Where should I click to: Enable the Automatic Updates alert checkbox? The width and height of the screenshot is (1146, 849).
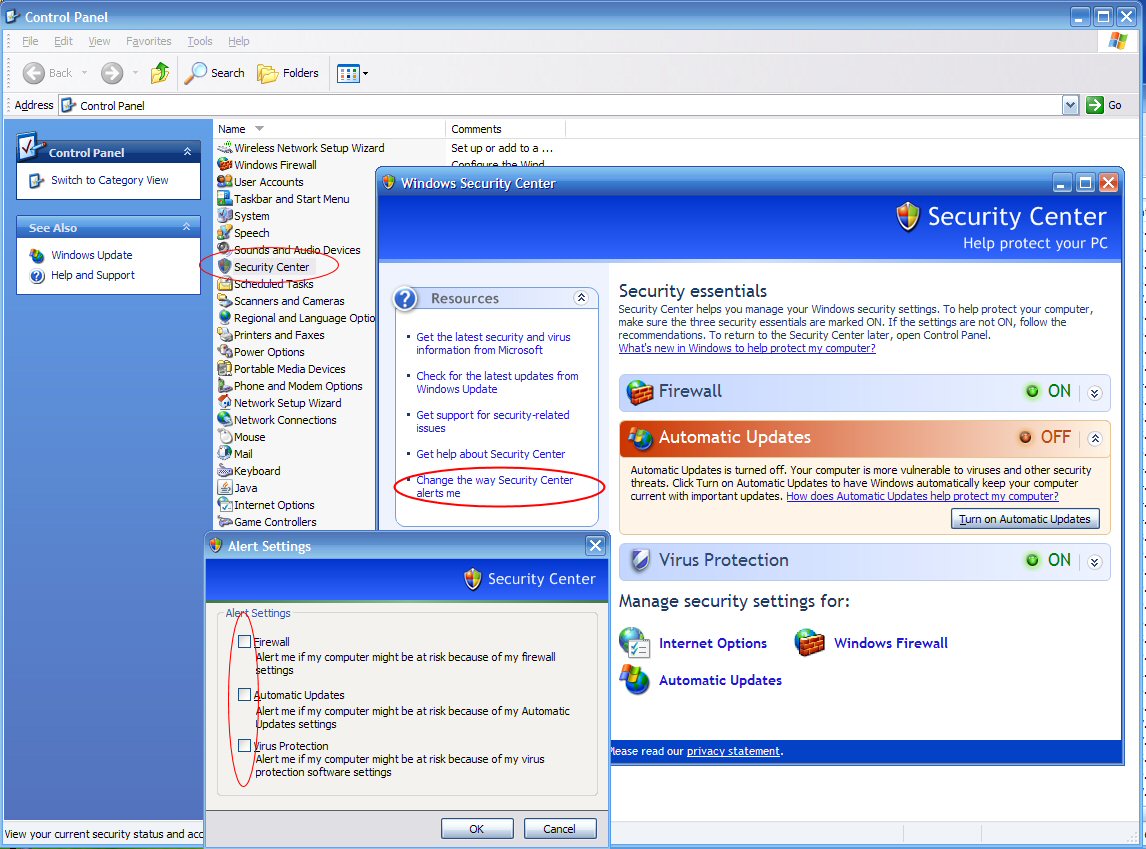[x=244, y=694]
